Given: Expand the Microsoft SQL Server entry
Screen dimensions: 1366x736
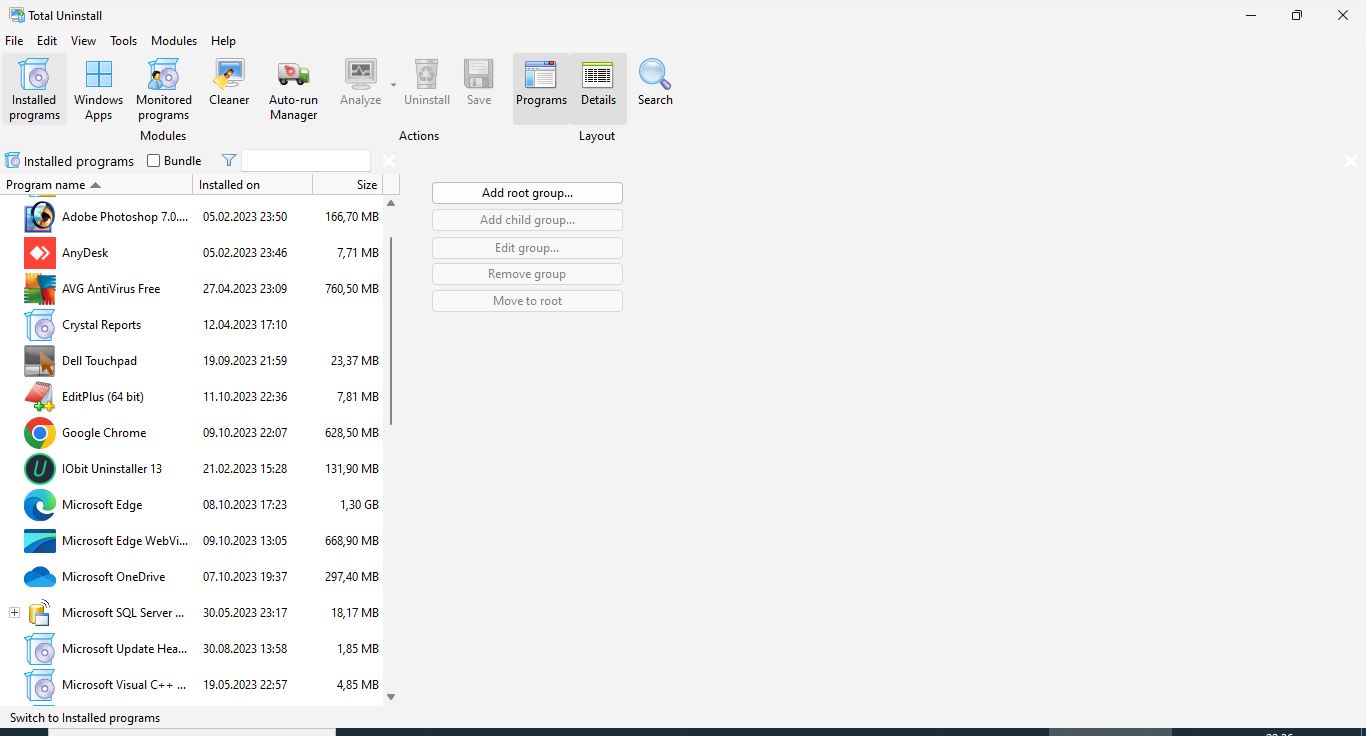Looking at the screenshot, I should tap(14, 612).
